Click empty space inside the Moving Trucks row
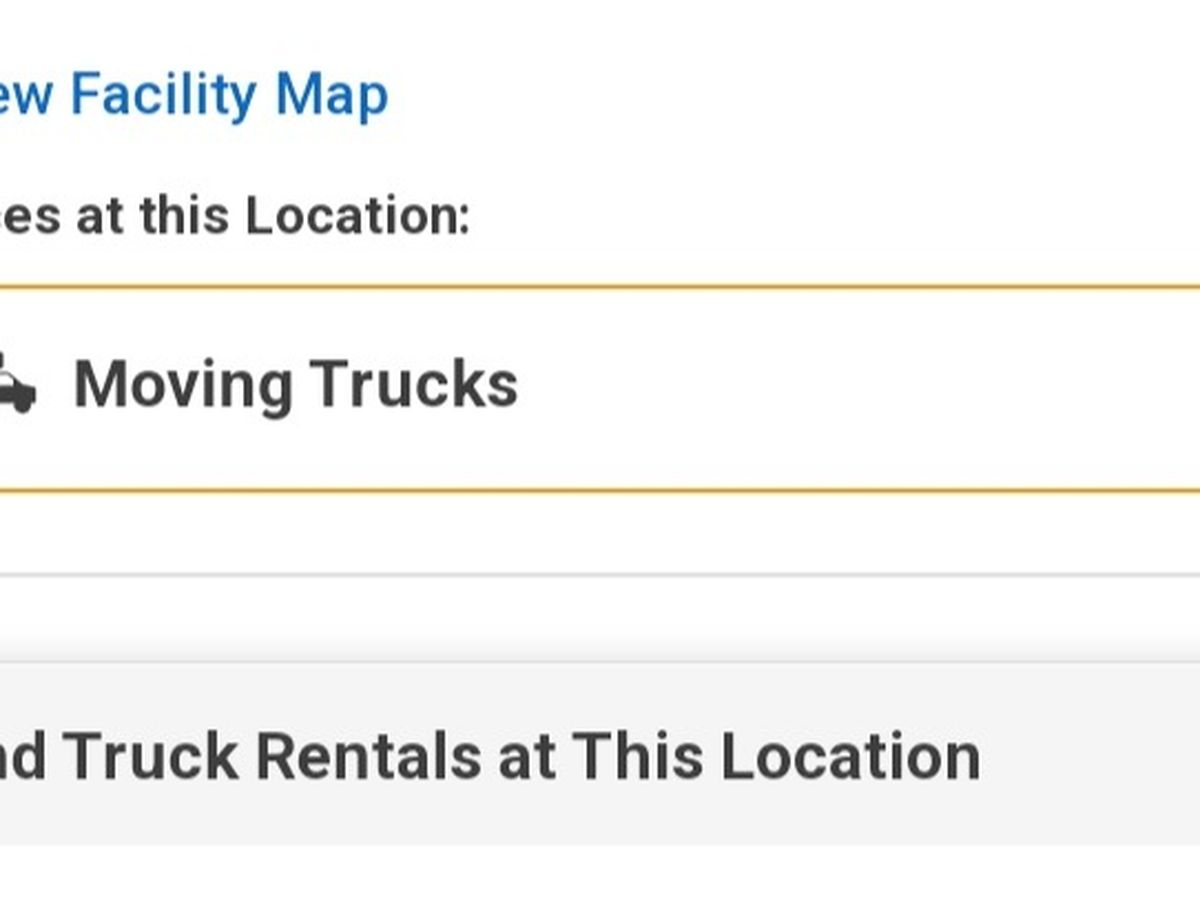1200x900 pixels. (x=850, y=388)
